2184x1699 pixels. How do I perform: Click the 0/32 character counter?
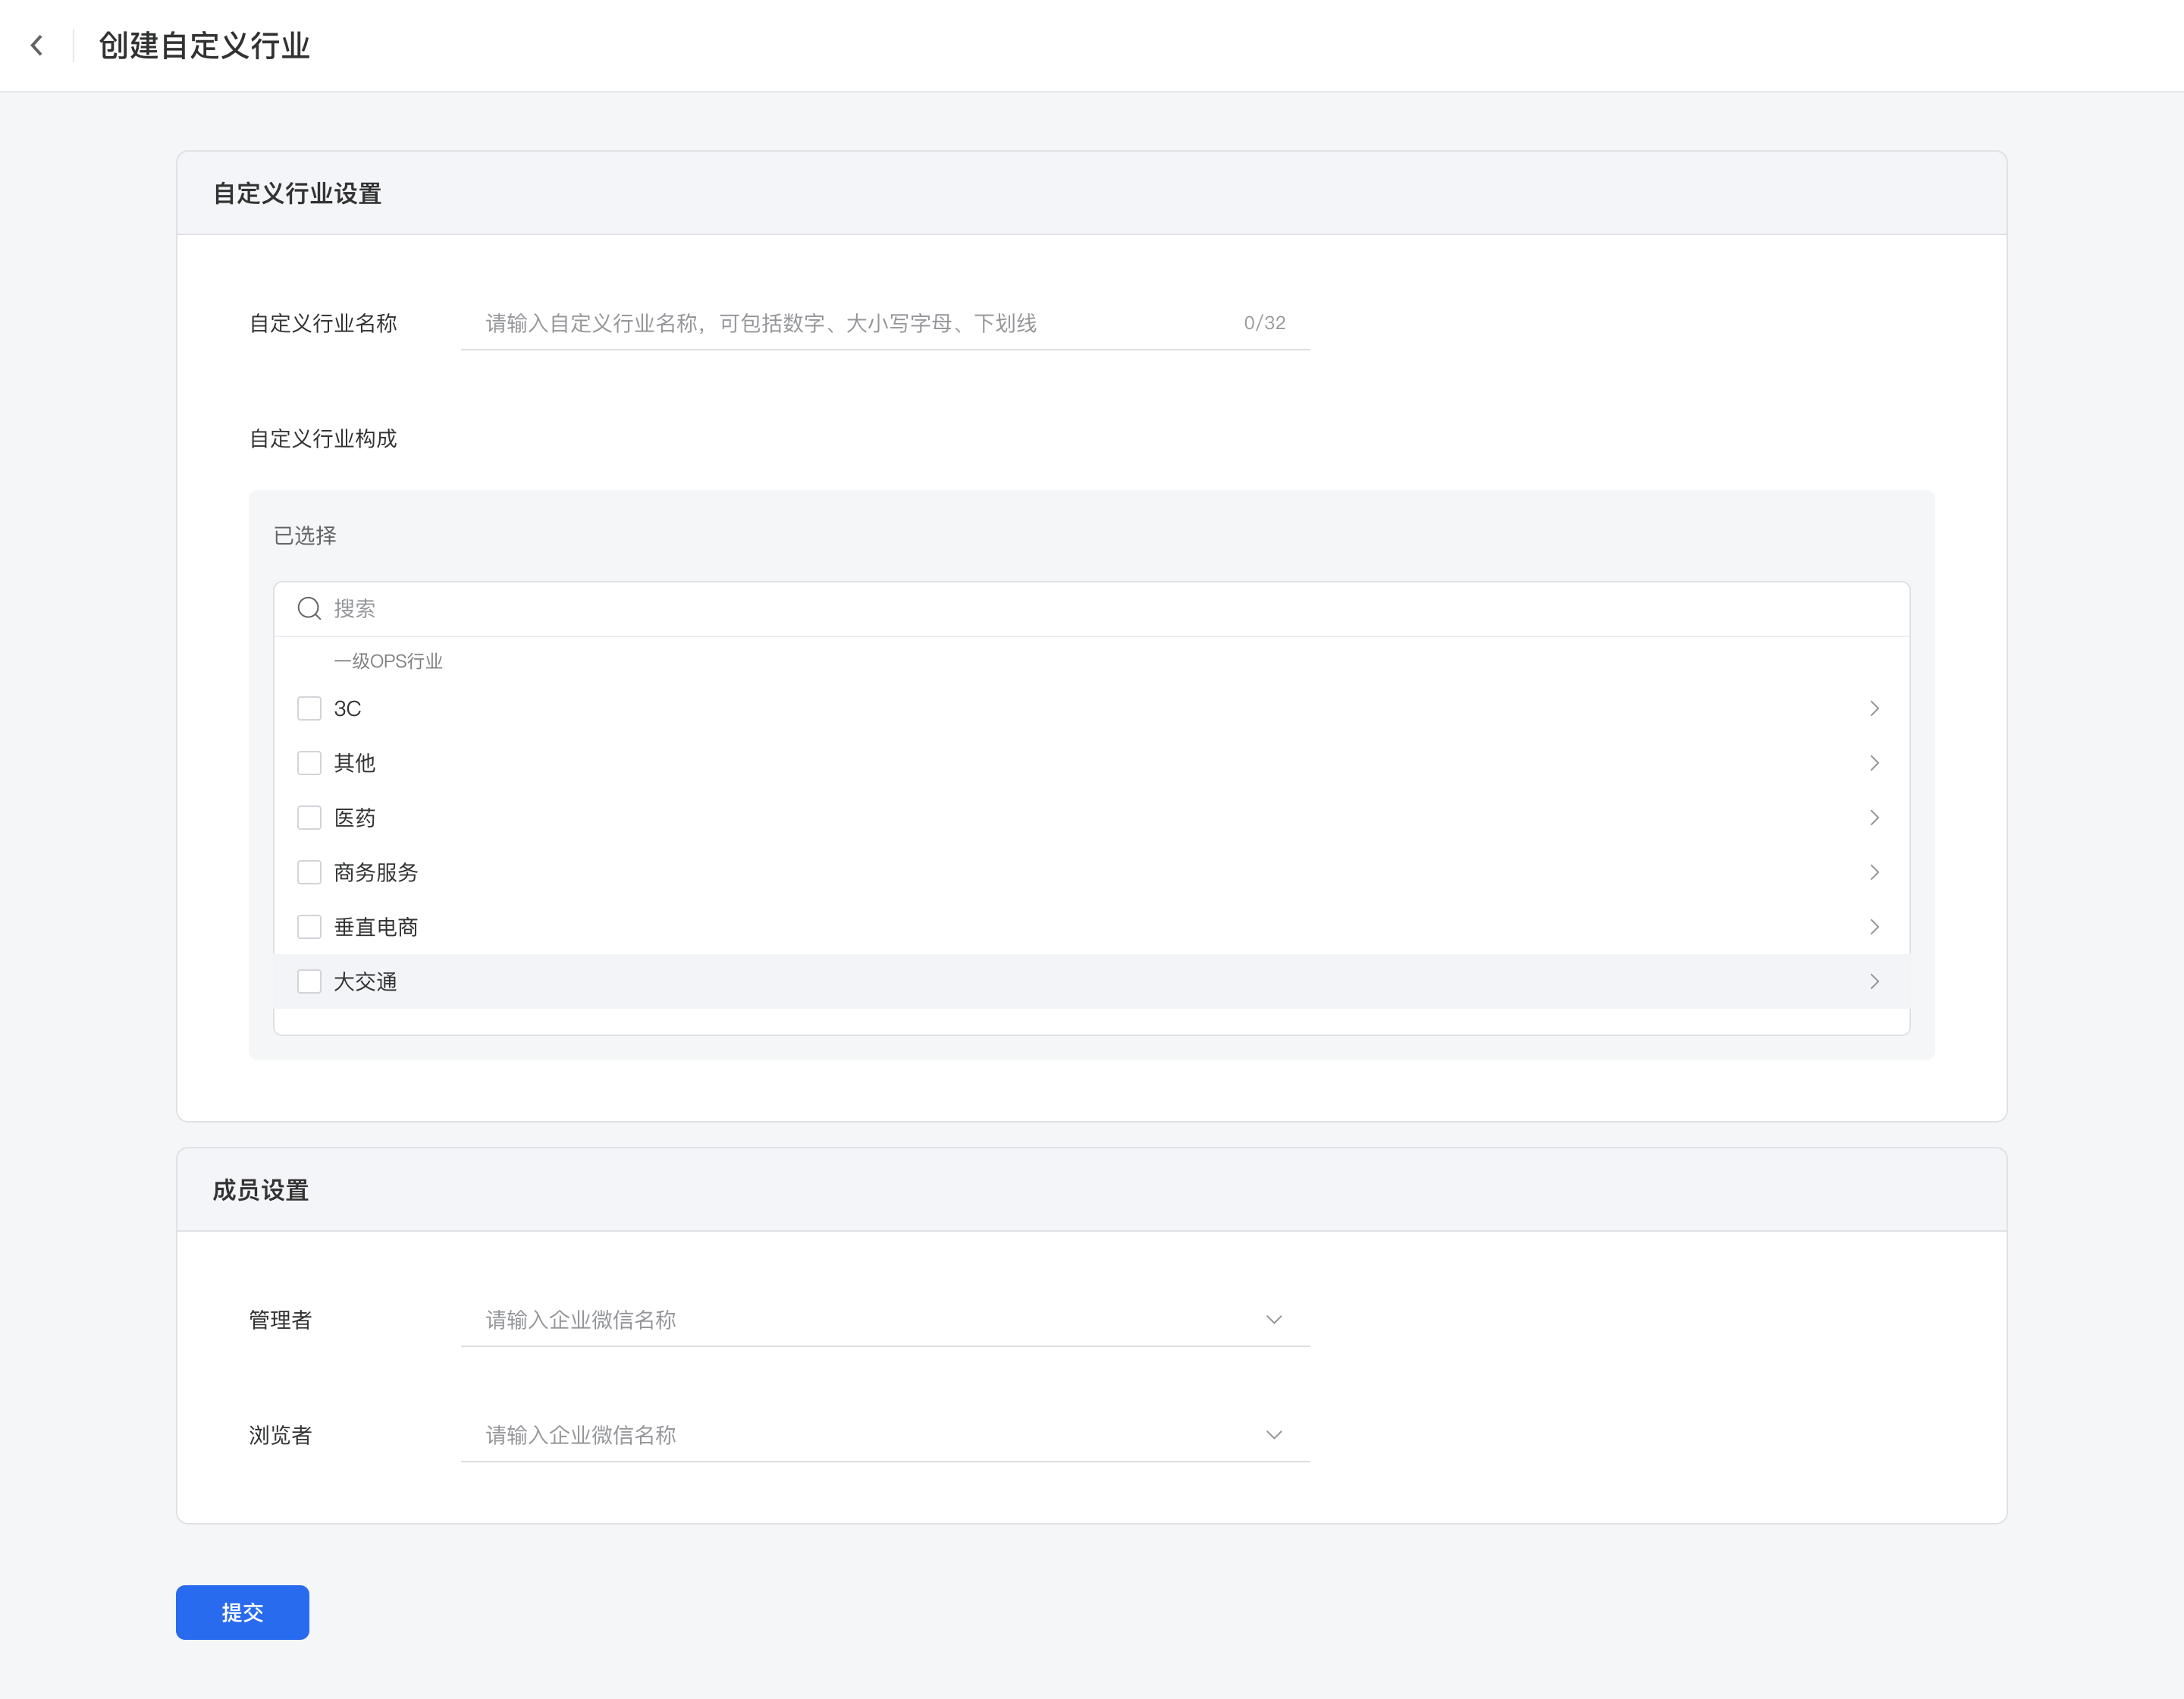click(1264, 323)
